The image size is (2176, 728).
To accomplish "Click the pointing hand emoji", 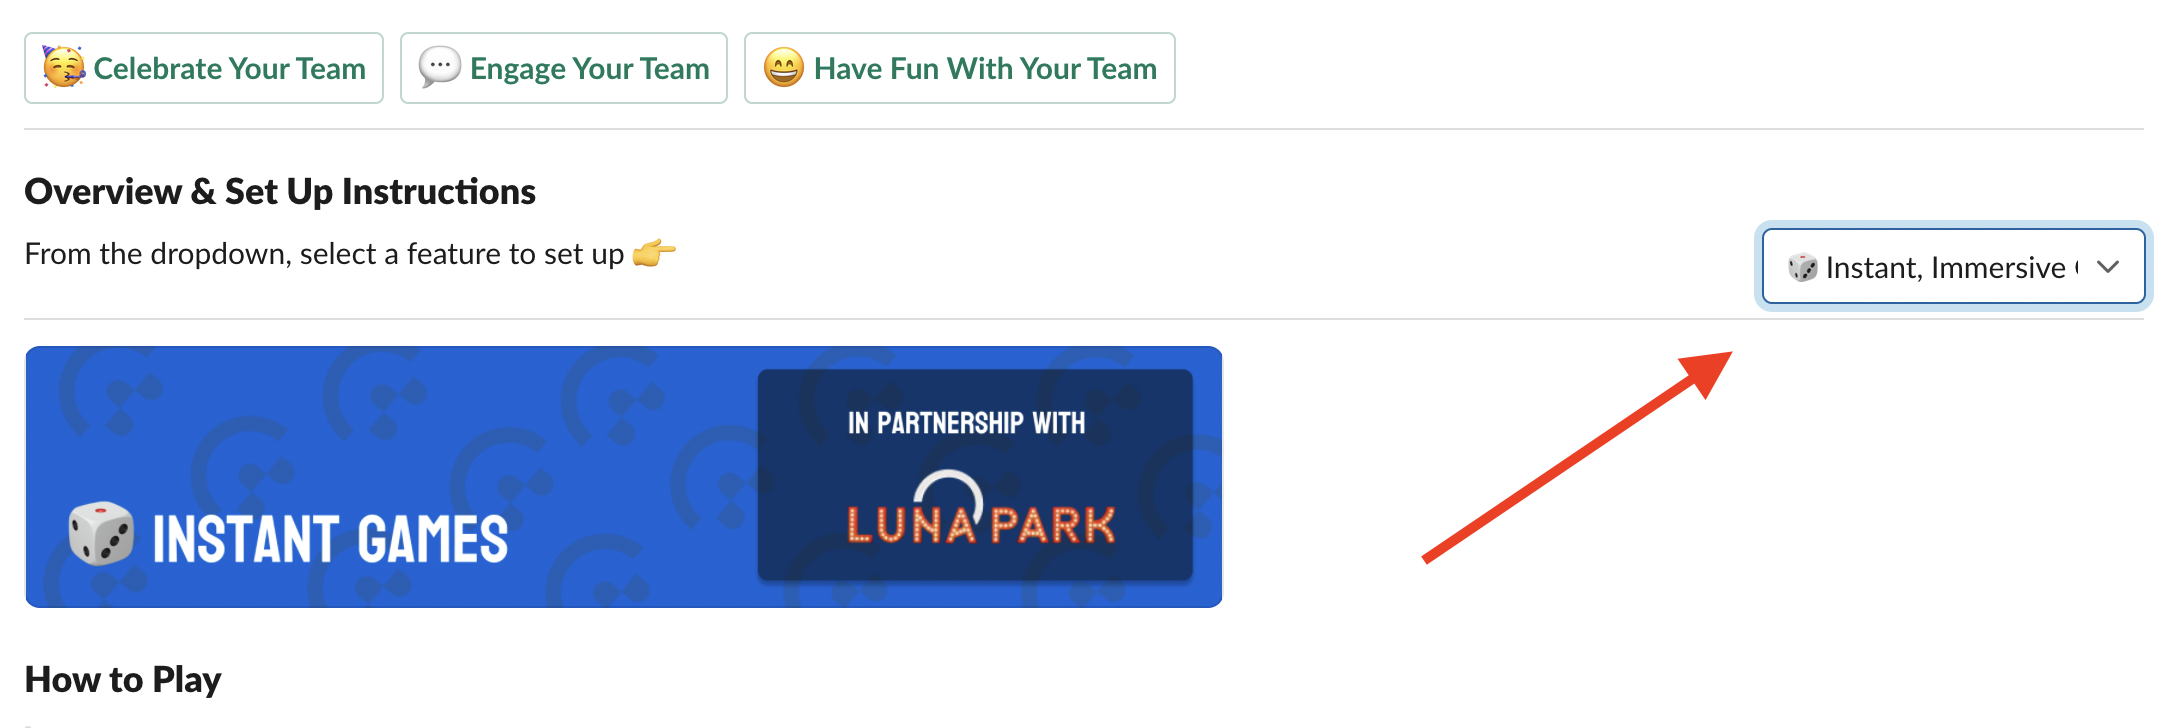I will (654, 253).
